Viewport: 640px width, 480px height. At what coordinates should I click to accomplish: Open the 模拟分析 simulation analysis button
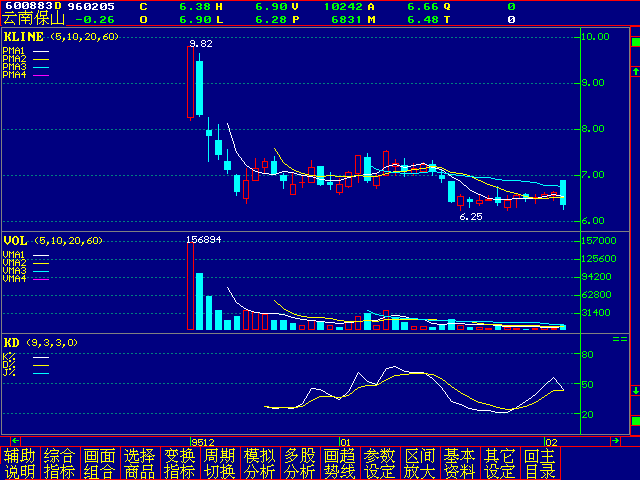260,463
